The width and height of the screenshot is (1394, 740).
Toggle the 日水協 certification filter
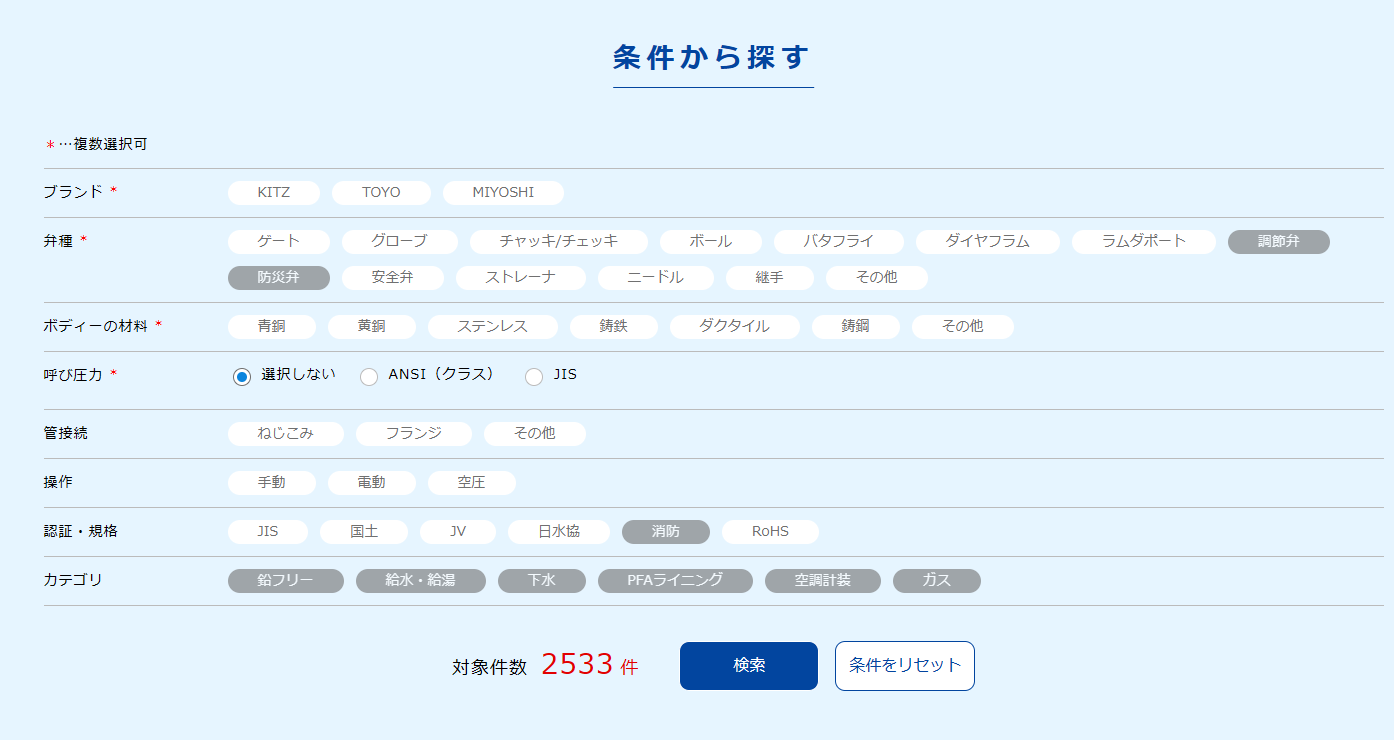click(559, 531)
